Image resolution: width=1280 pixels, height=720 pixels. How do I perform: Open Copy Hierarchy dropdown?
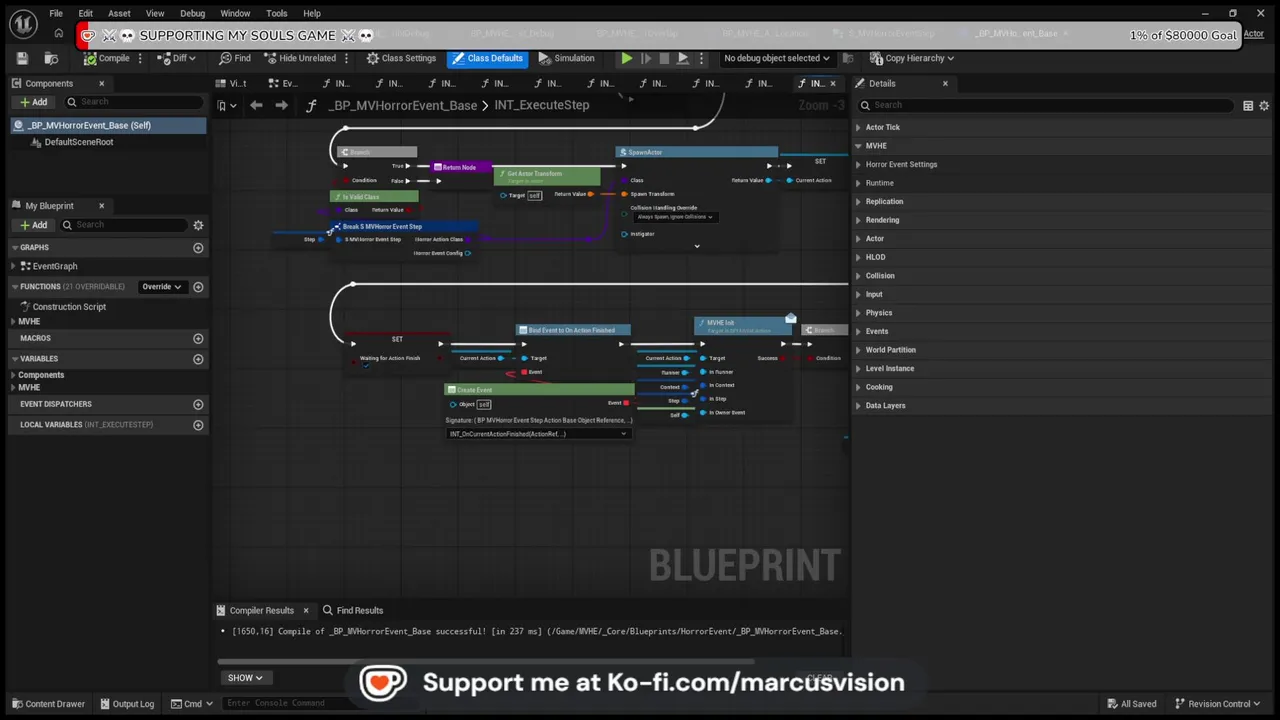pyautogui.click(x=911, y=58)
